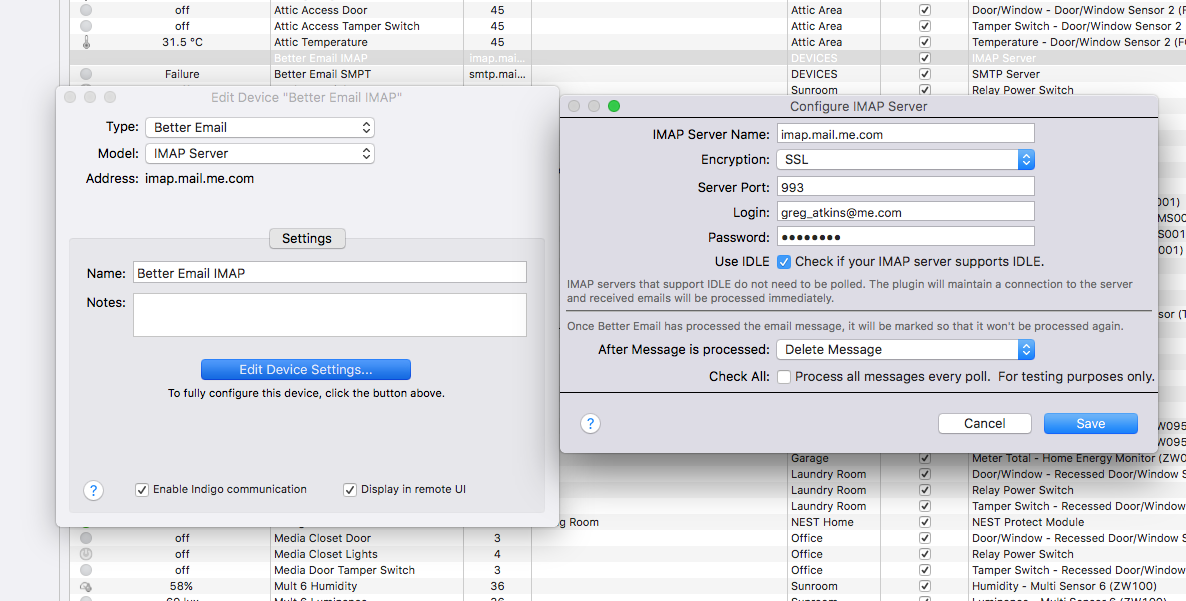Screen dimensions: 1186x601
Task: Toggle Enable Indigo communication checkbox
Action: pos(141,490)
